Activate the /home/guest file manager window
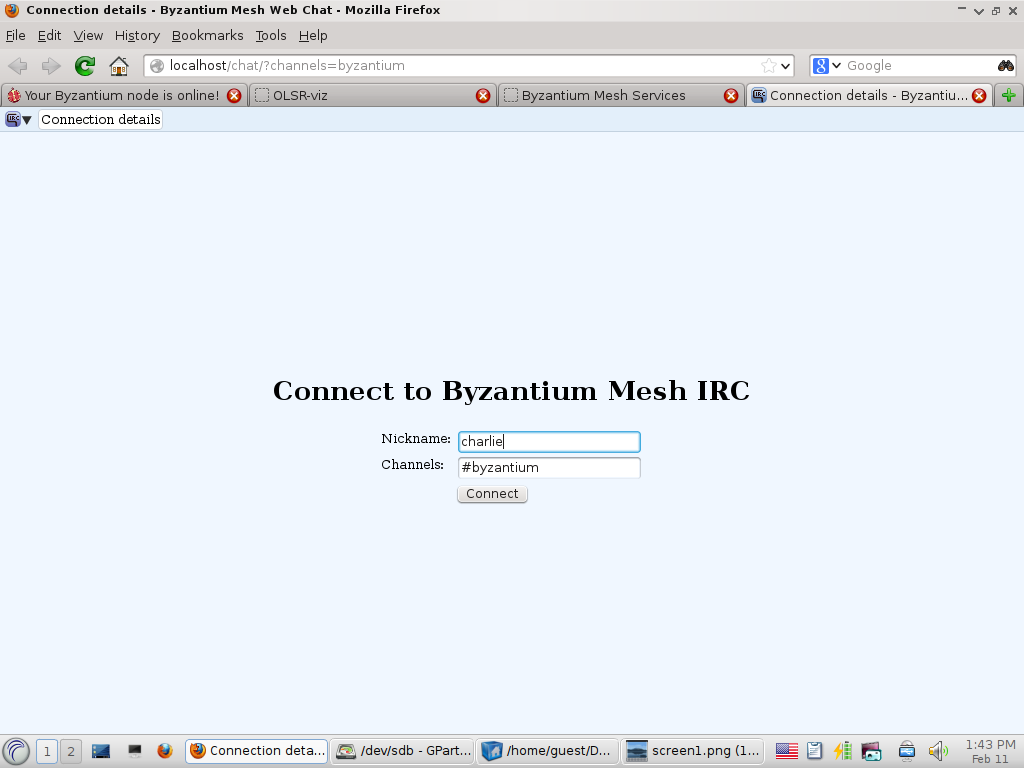 click(548, 751)
